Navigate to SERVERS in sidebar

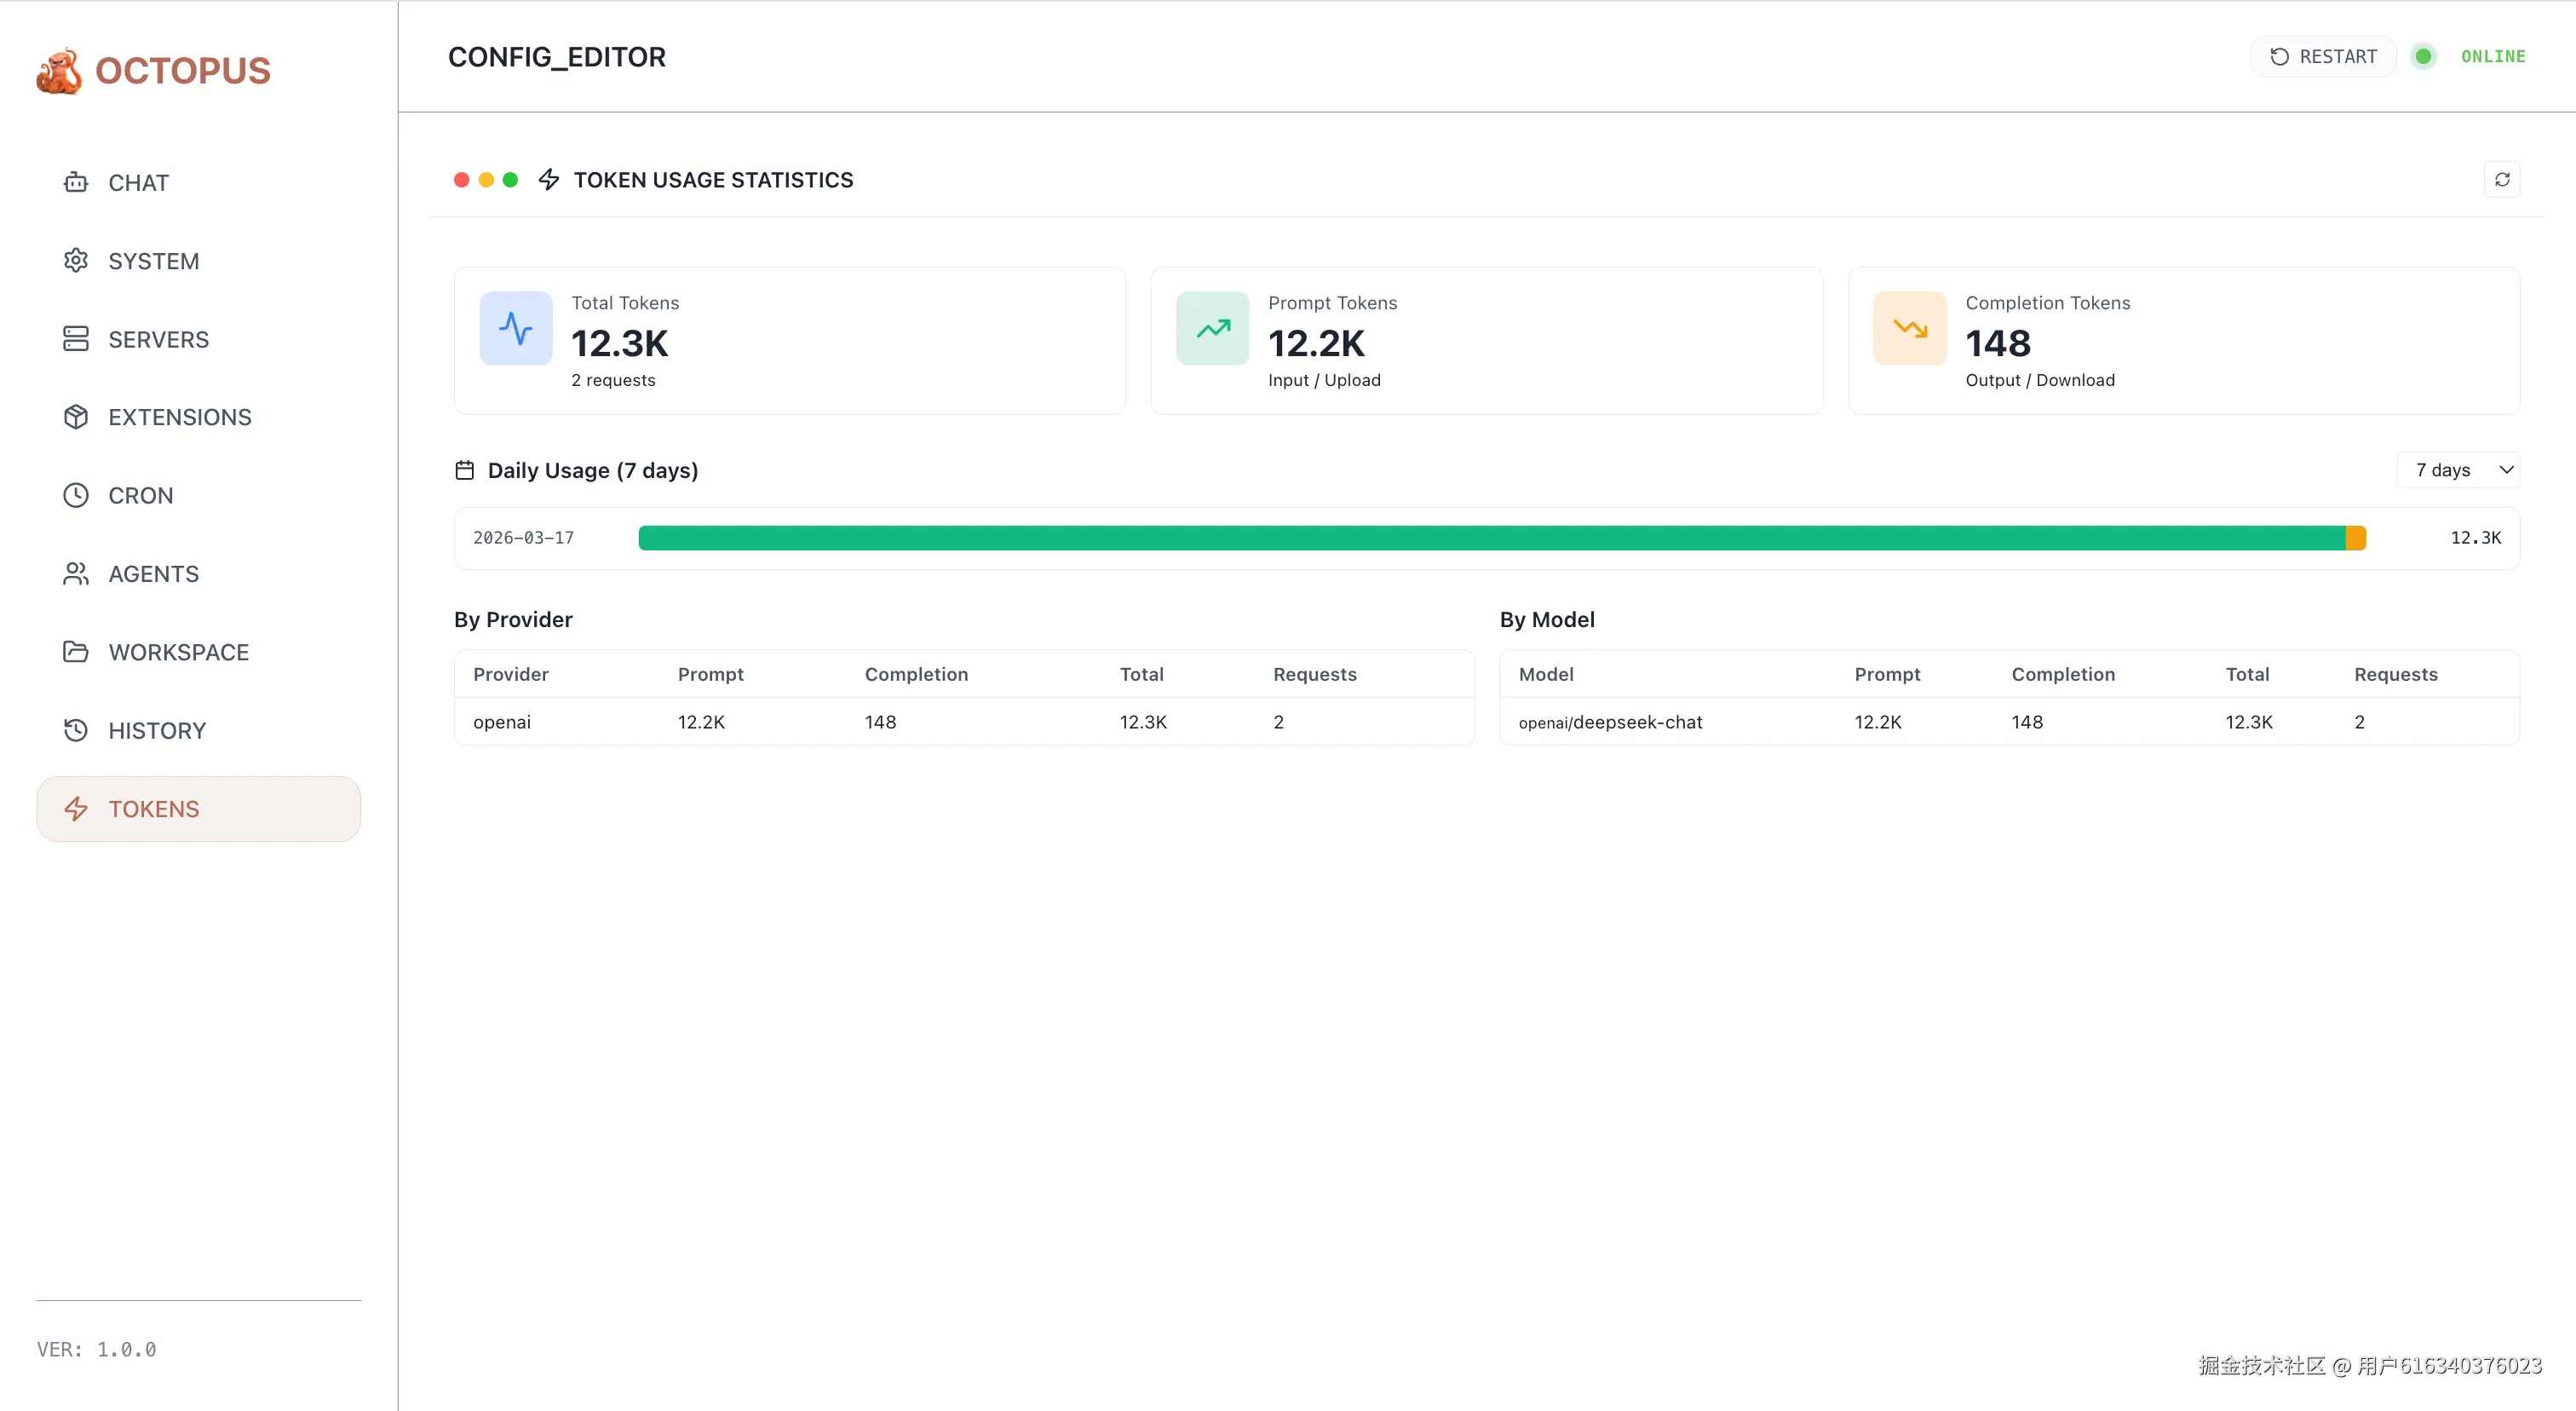[x=158, y=340]
